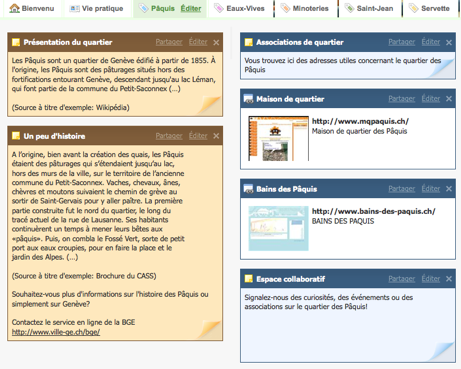Open the Minoteries tab

[310, 8]
